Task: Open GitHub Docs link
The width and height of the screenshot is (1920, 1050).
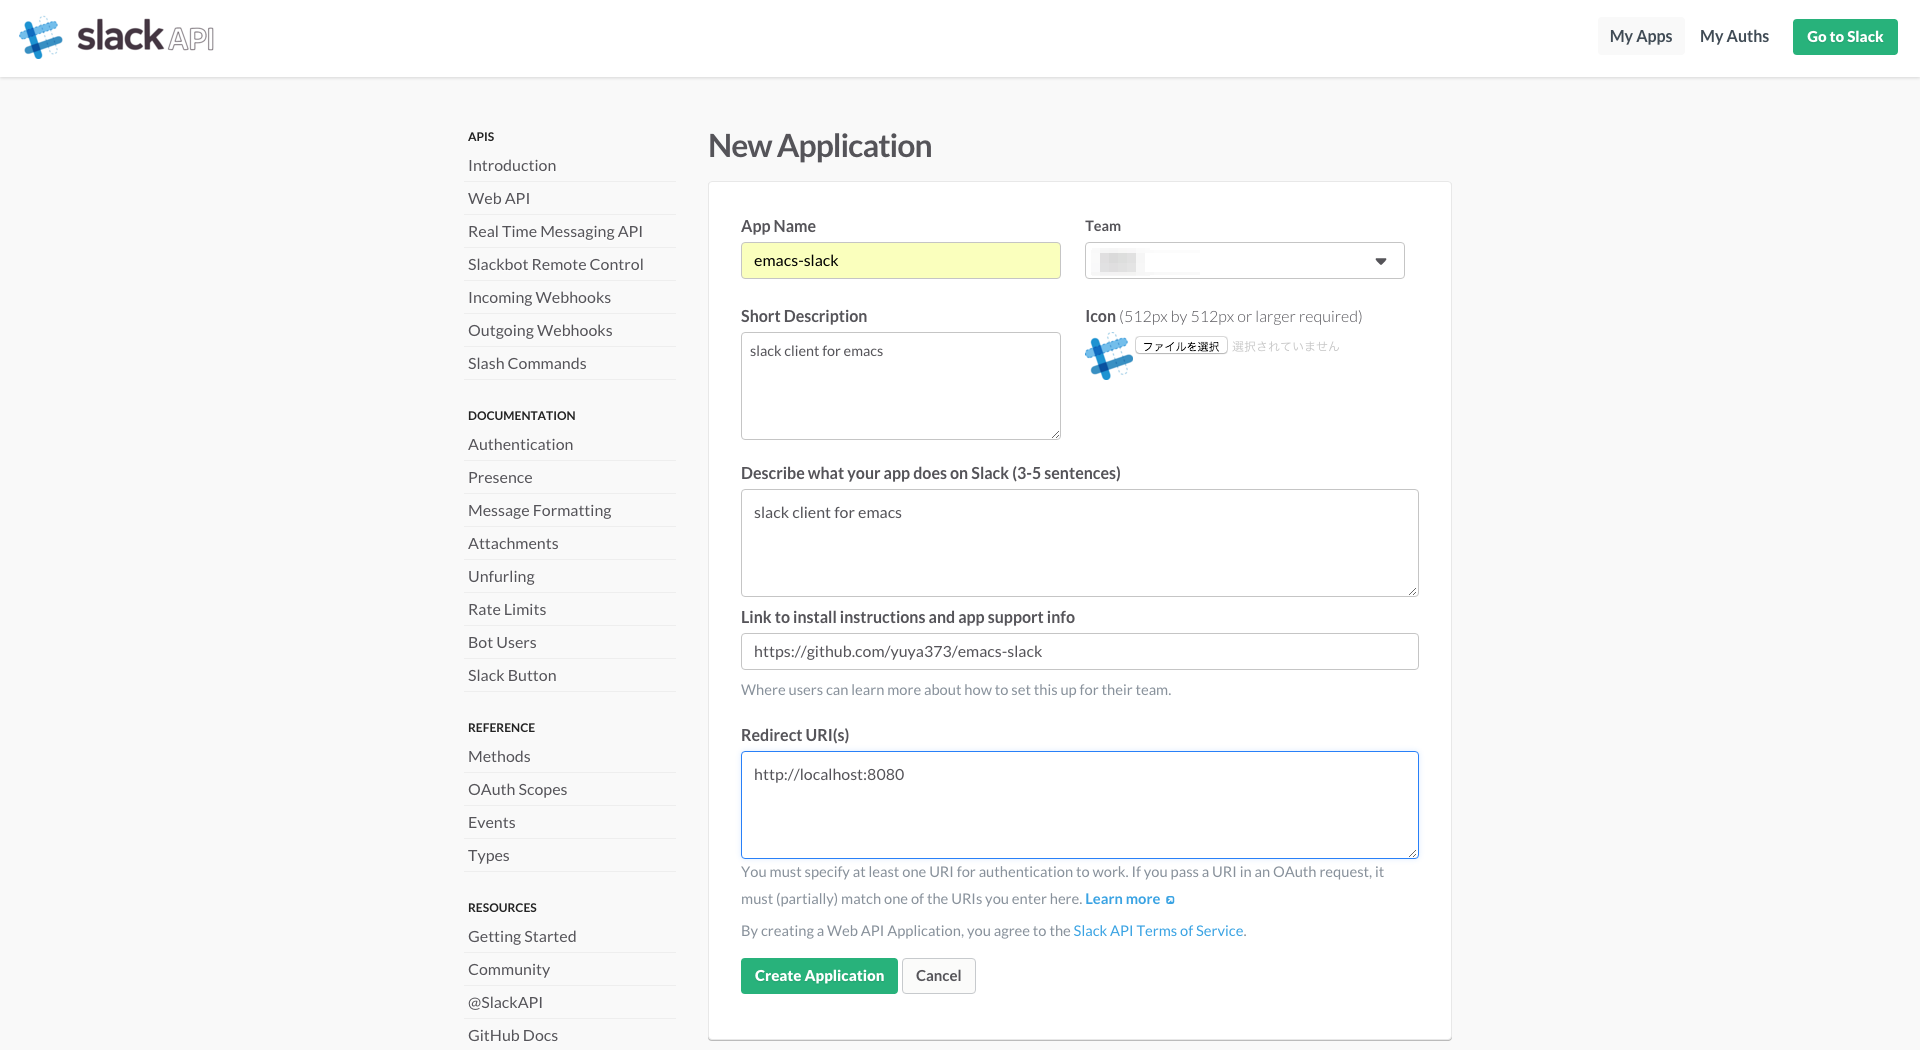Action: click(x=513, y=1036)
